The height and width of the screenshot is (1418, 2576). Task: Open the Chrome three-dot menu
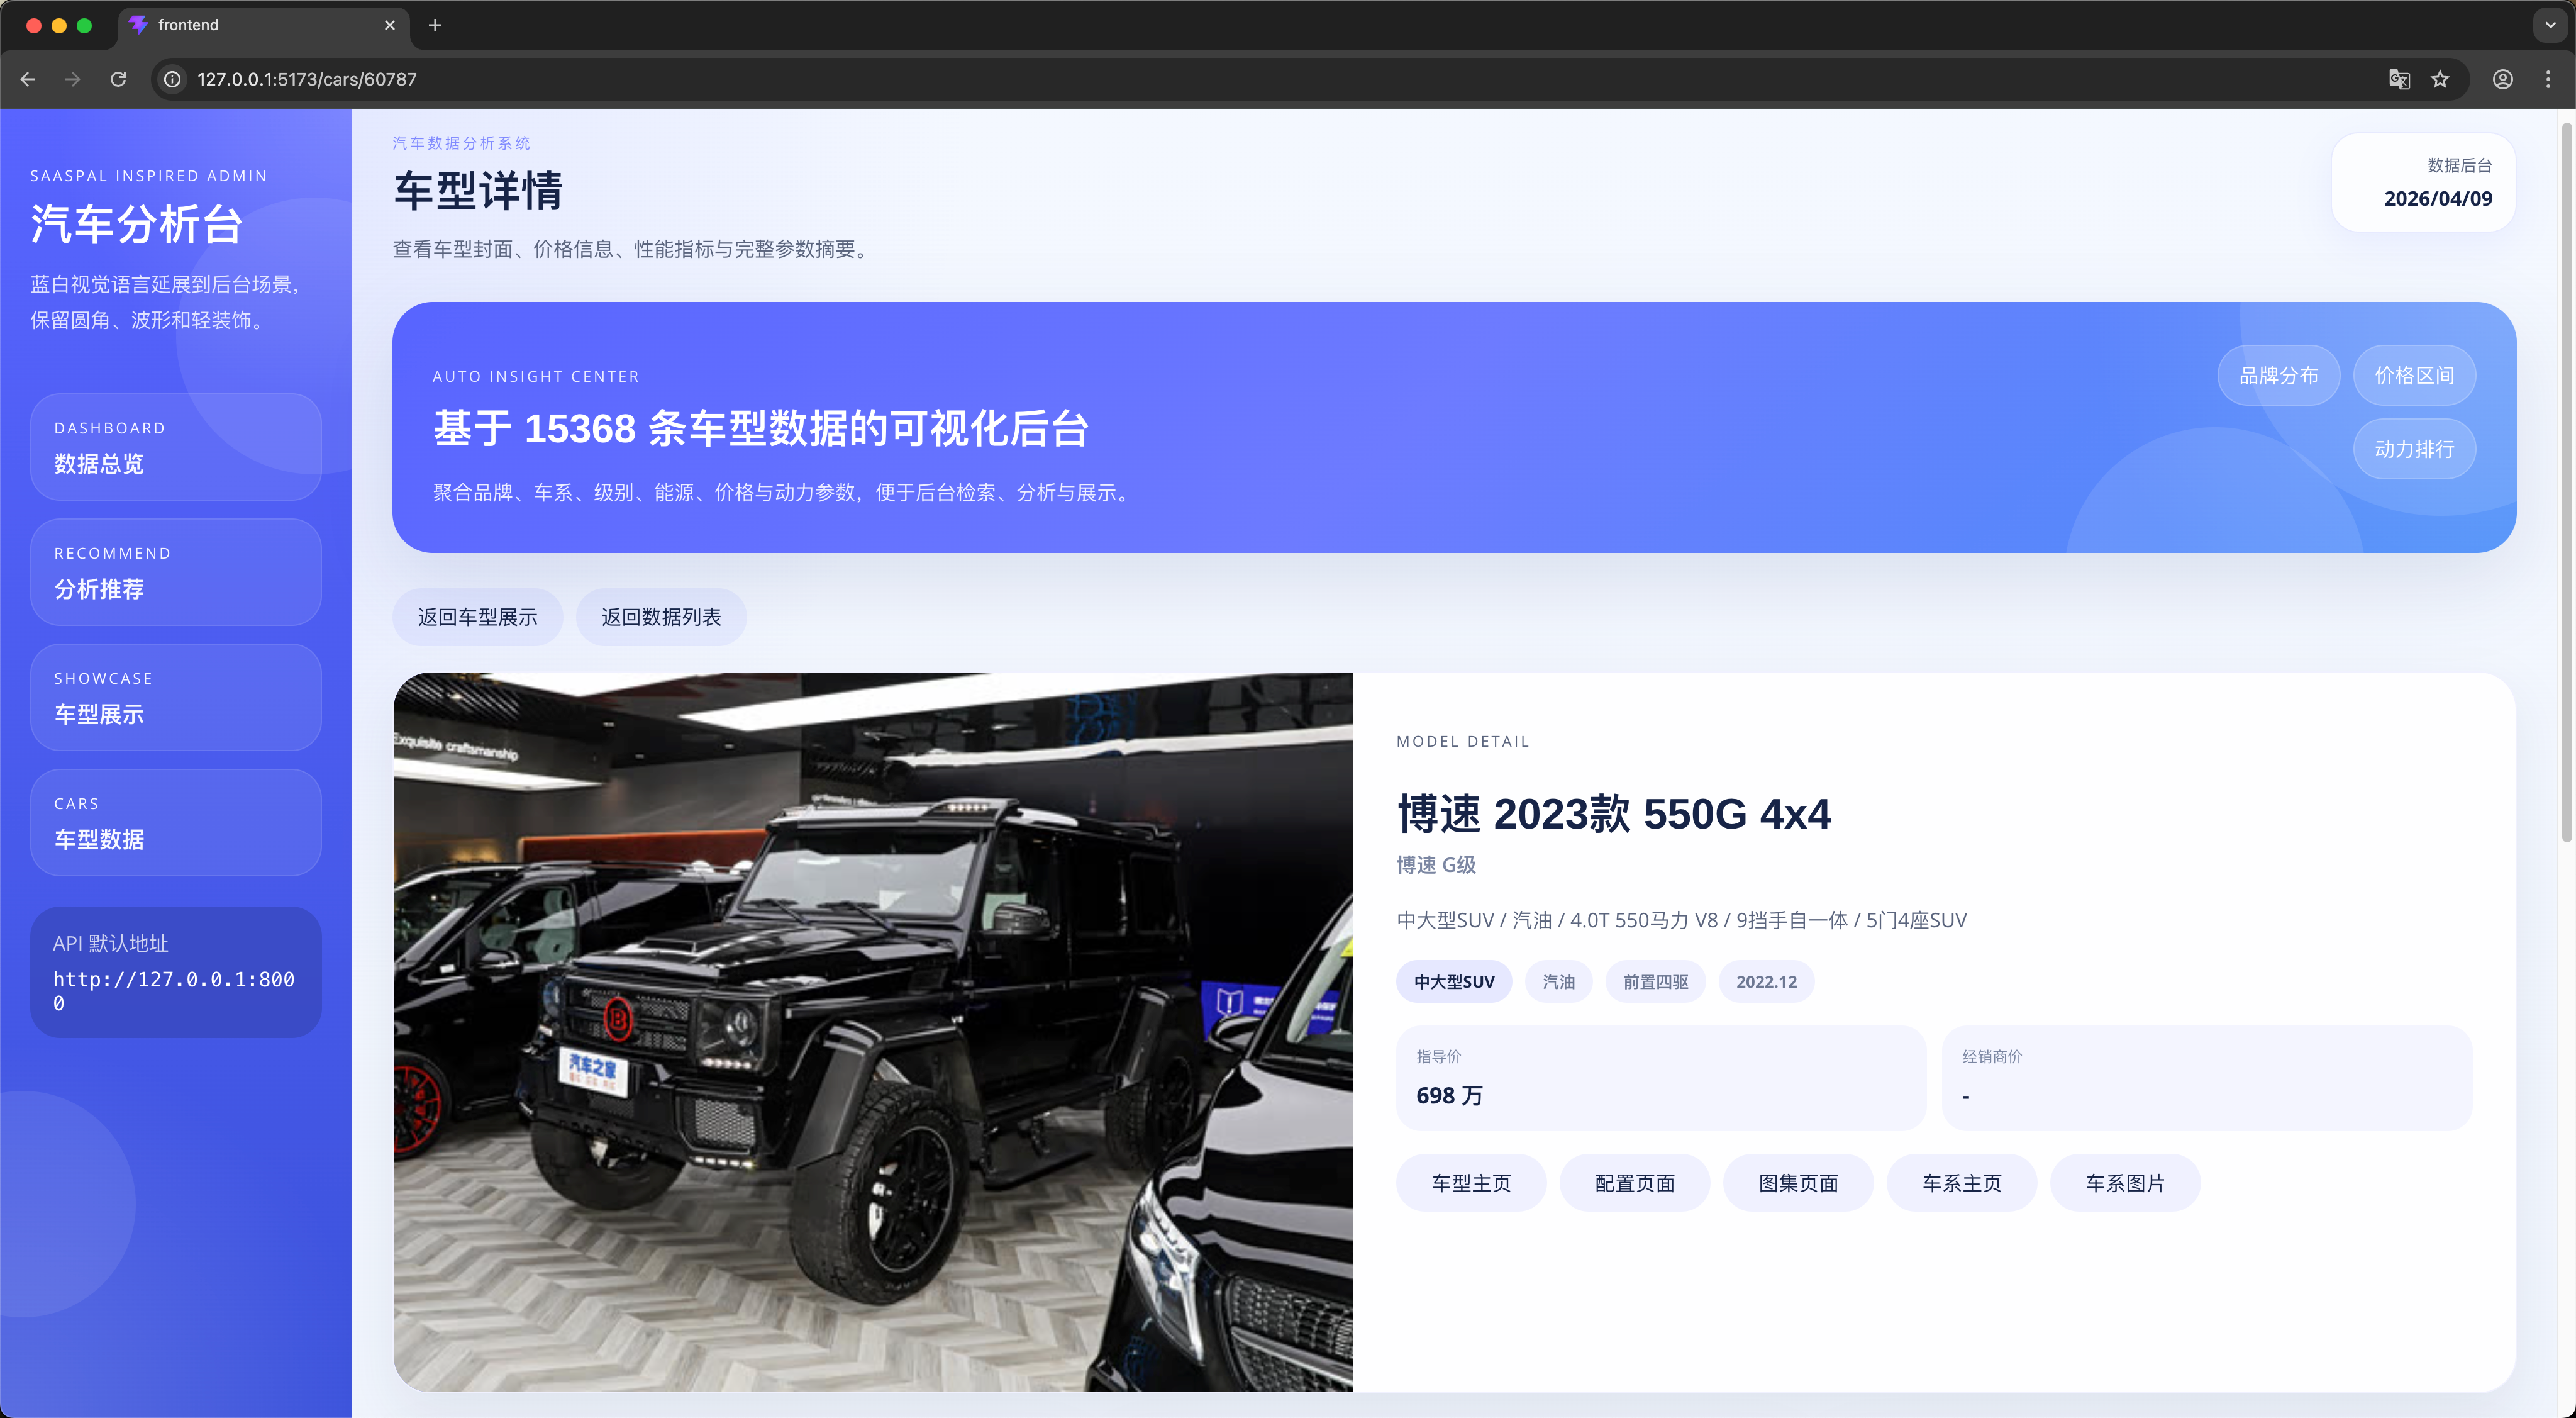(2547, 79)
